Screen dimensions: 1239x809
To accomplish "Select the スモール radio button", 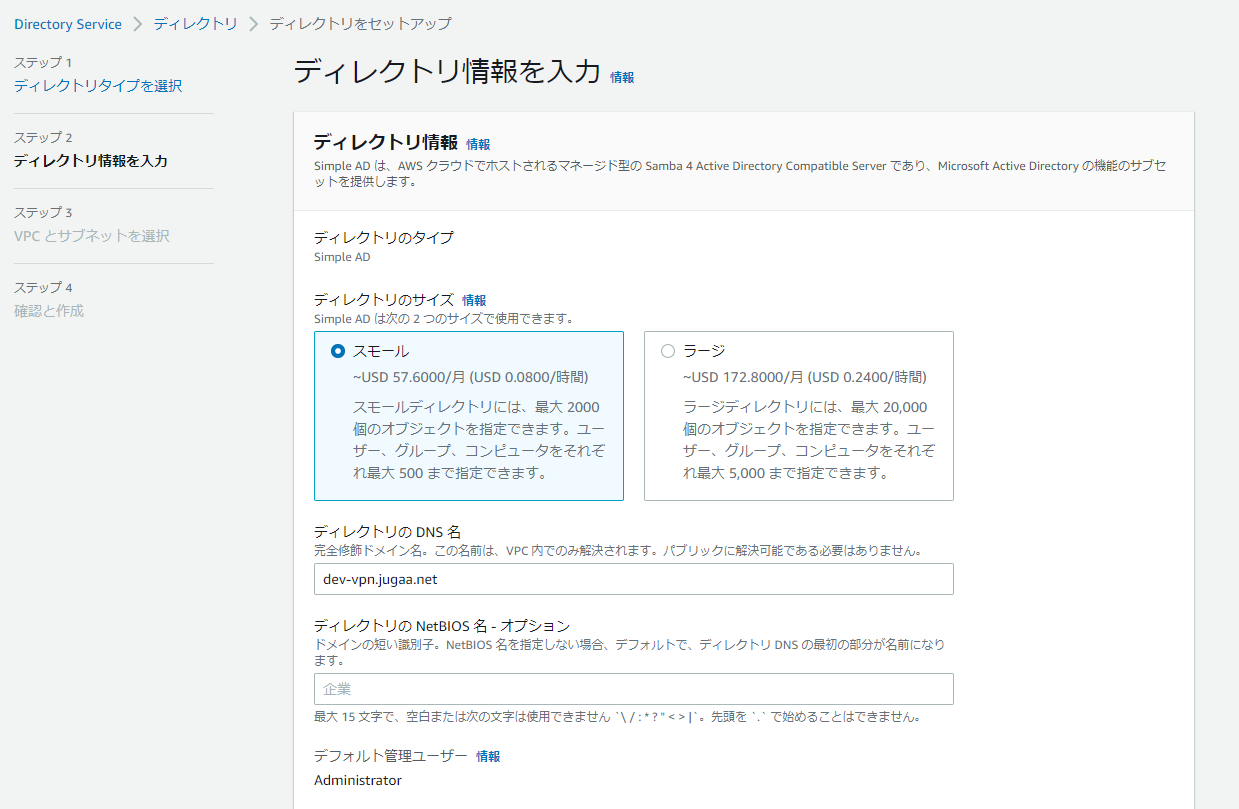I will [338, 351].
